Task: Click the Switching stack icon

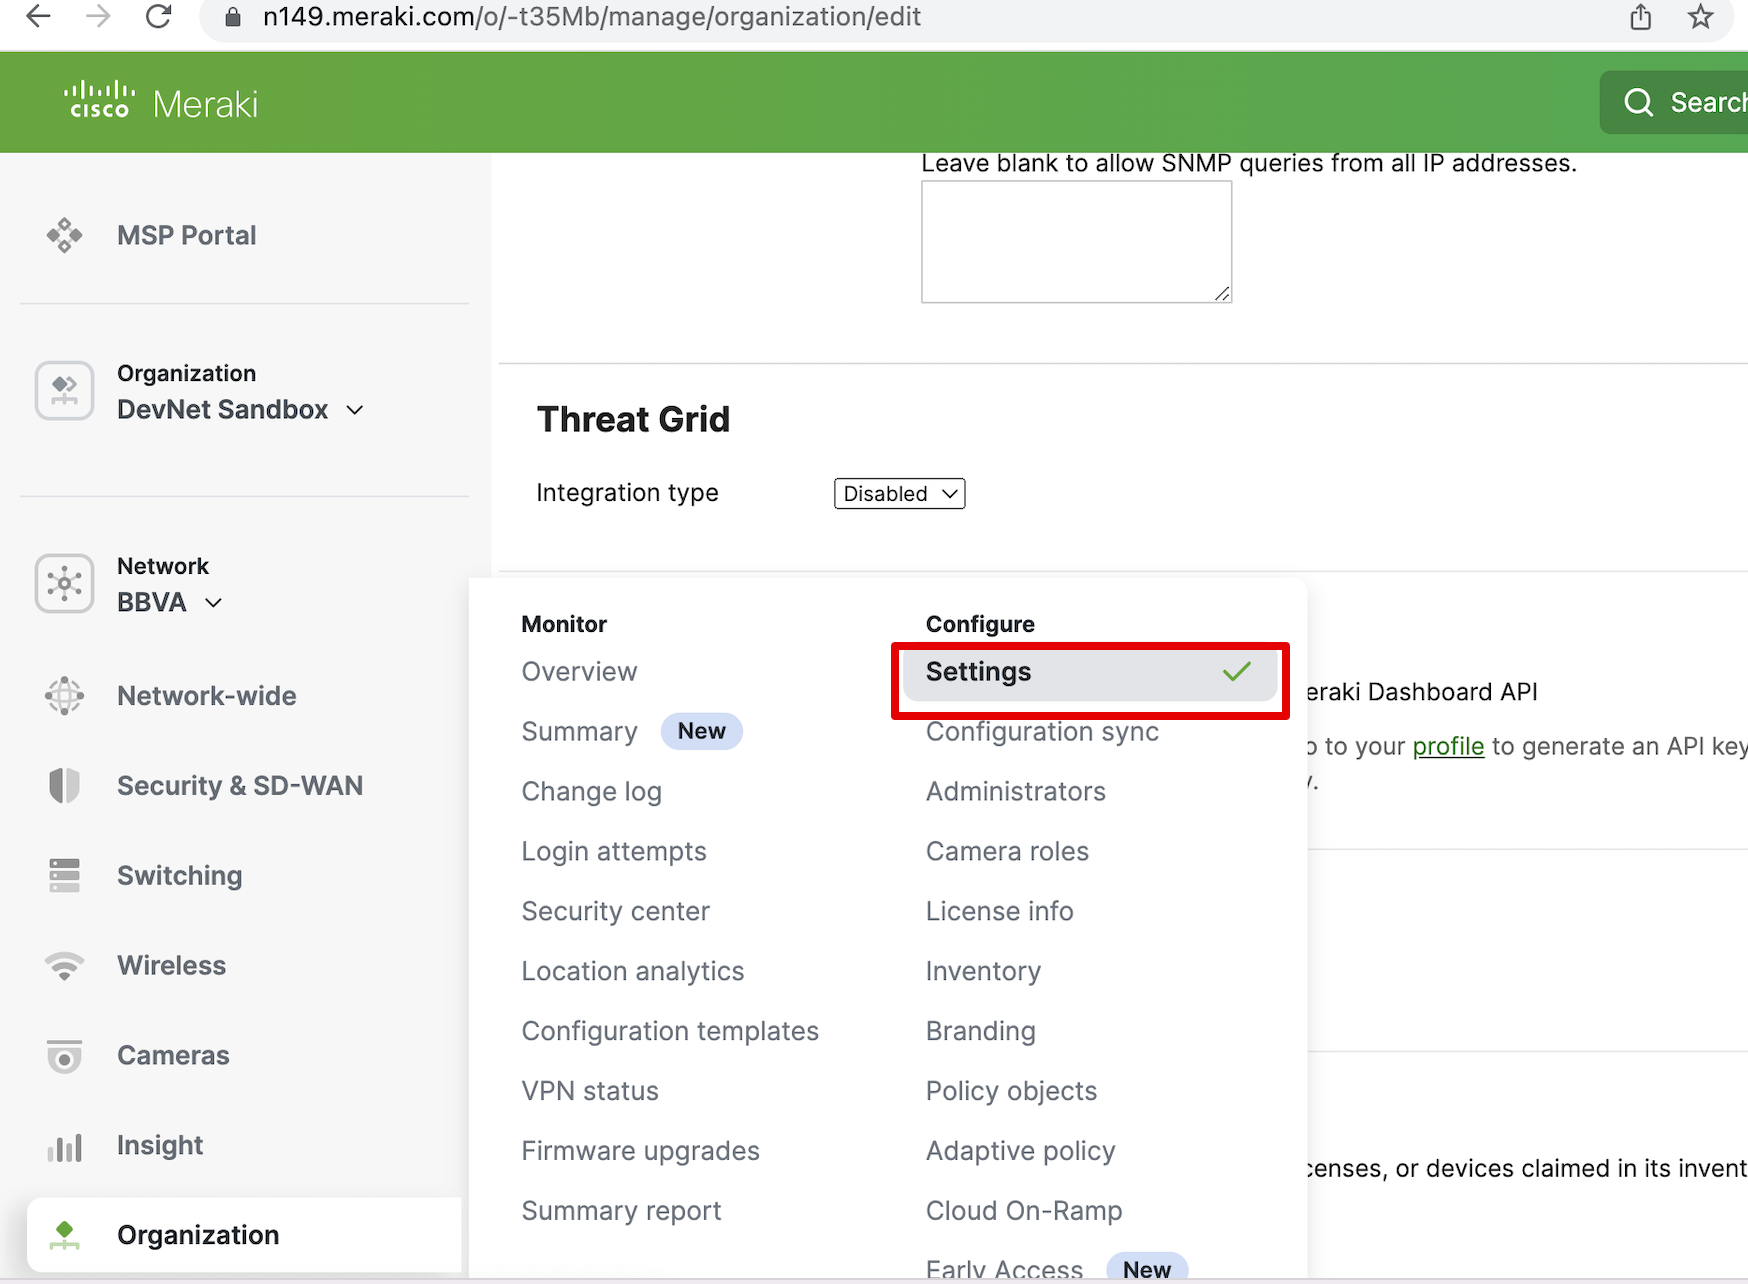Action: (x=64, y=875)
